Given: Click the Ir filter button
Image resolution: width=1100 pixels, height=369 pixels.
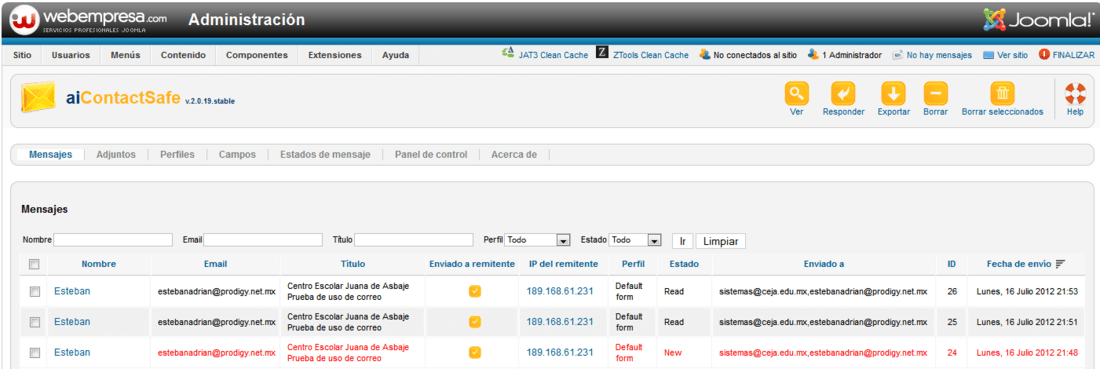Looking at the screenshot, I should click(x=682, y=241).
